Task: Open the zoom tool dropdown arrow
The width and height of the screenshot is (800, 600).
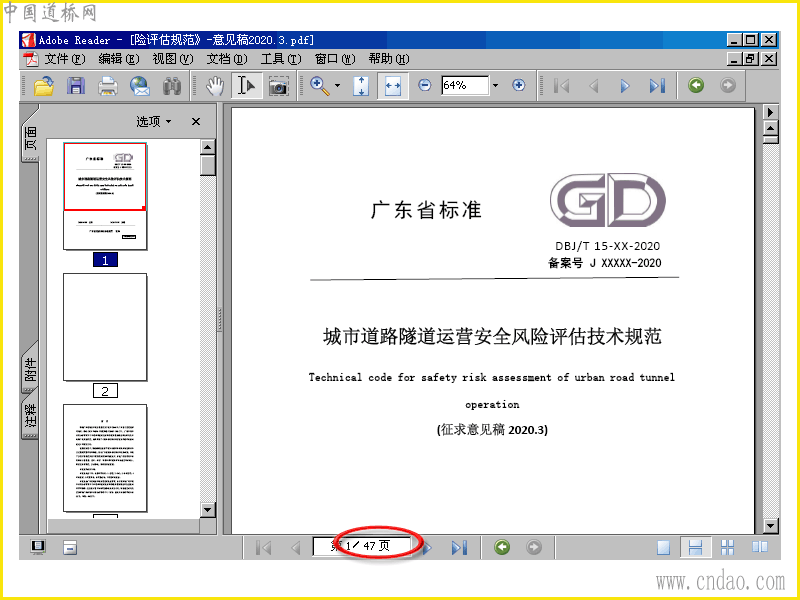Action: (337, 86)
